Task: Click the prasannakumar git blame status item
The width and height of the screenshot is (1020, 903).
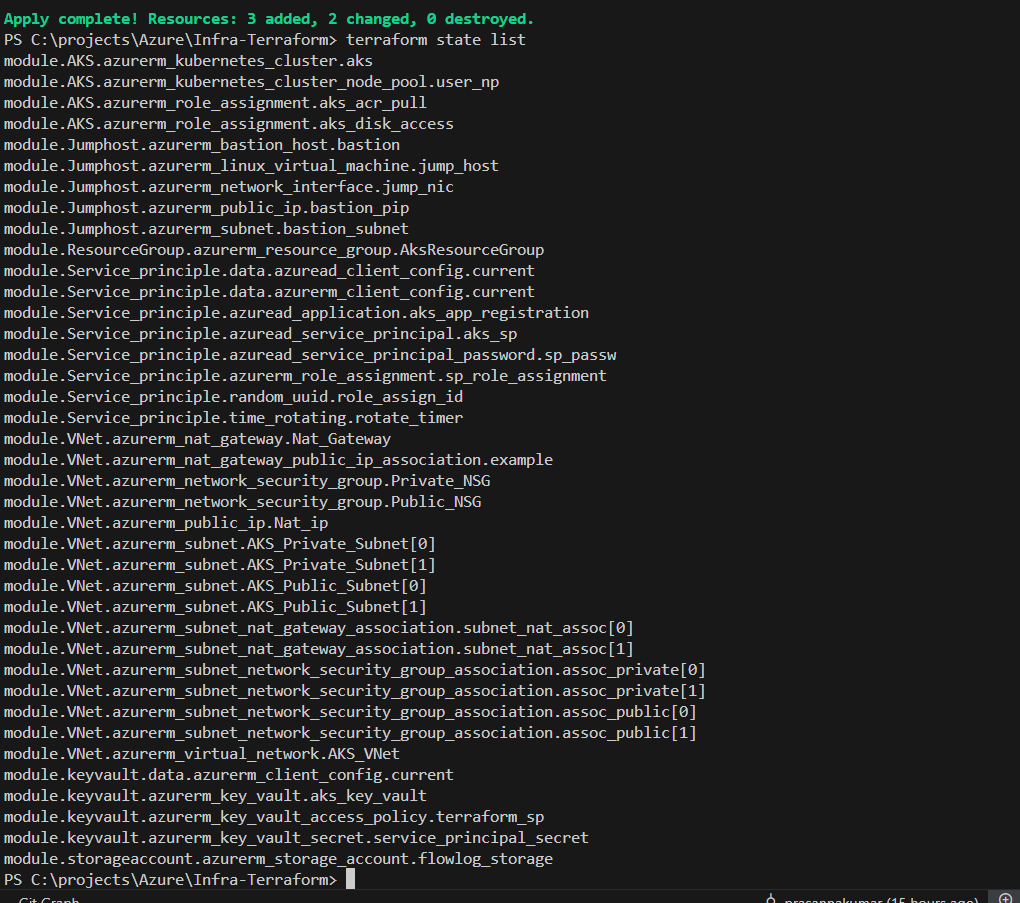Action: click(x=880, y=899)
